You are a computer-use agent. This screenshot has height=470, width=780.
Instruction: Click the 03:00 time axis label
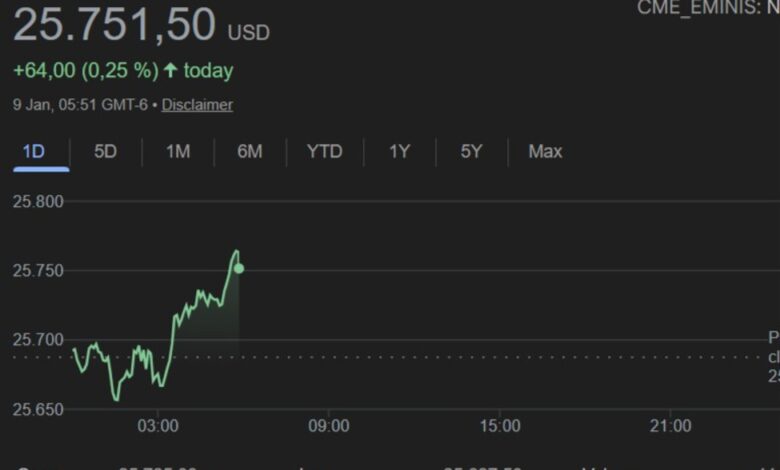point(158,426)
